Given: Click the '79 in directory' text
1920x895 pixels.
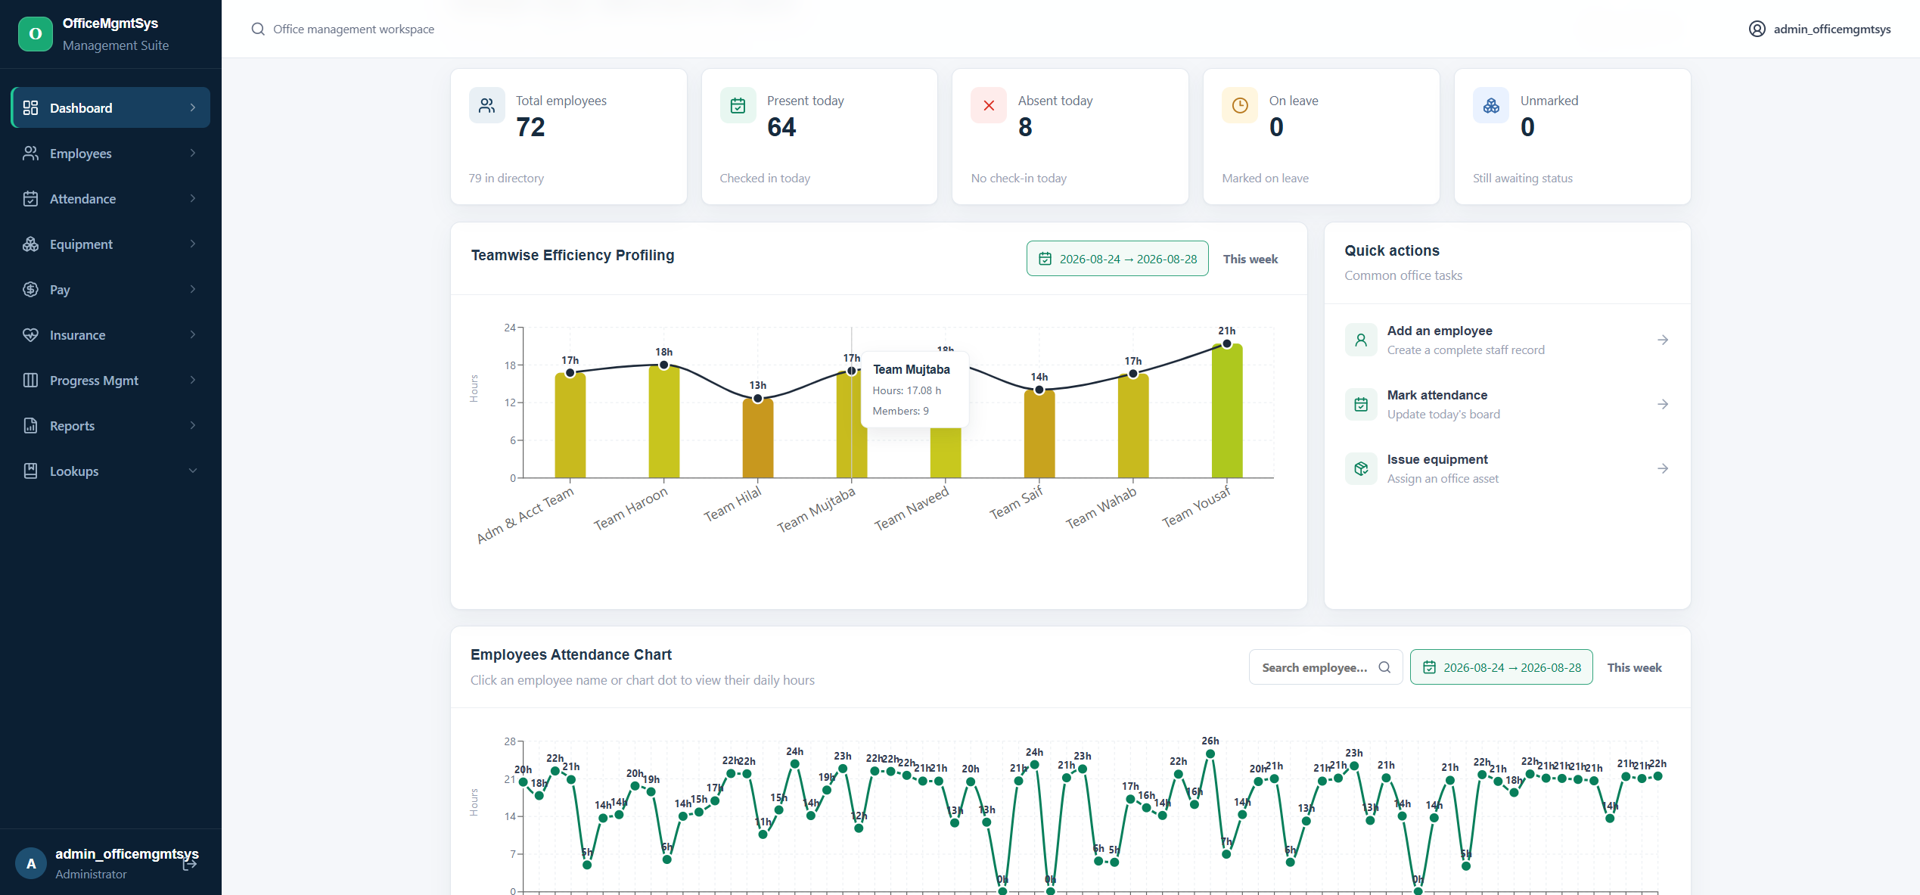Looking at the screenshot, I should point(506,178).
